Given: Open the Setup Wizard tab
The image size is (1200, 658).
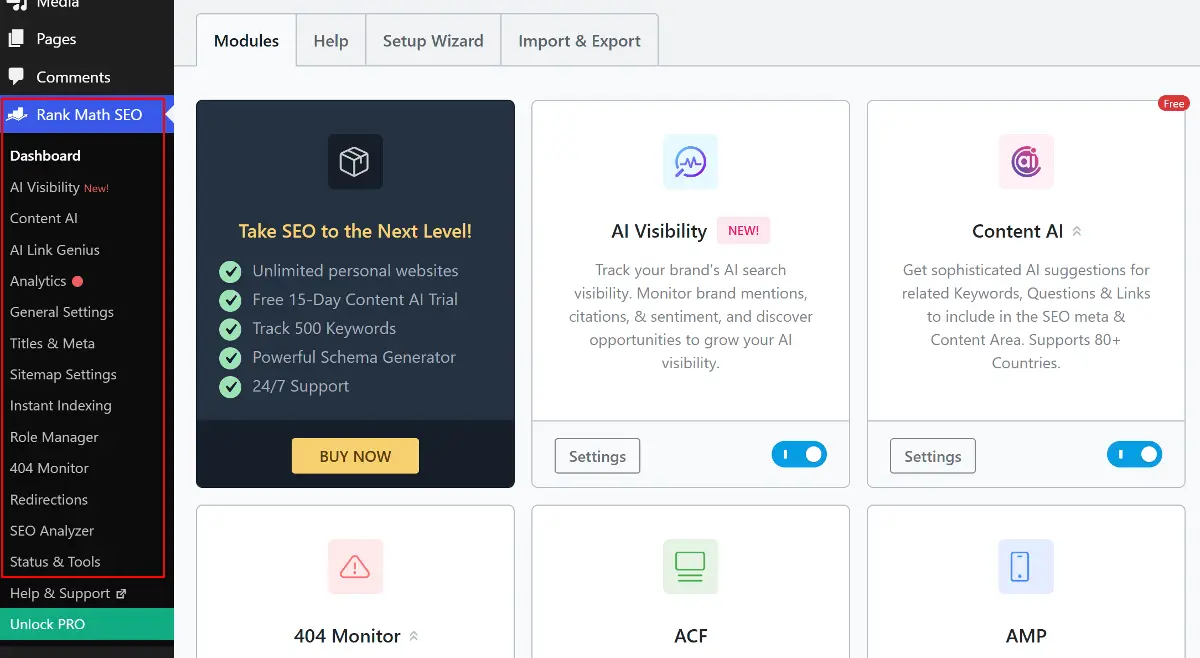Looking at the screenshot, I should (433, 41).
